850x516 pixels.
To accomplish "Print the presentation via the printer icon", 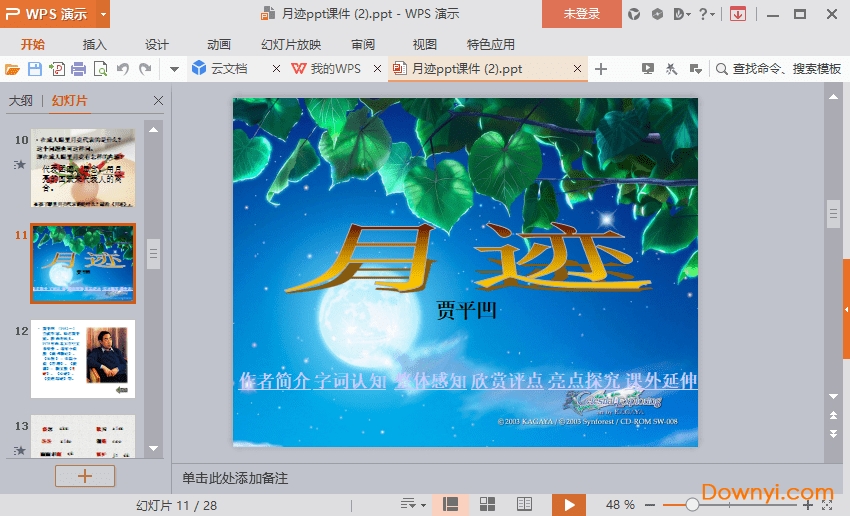I will click(x=79, y=69).
